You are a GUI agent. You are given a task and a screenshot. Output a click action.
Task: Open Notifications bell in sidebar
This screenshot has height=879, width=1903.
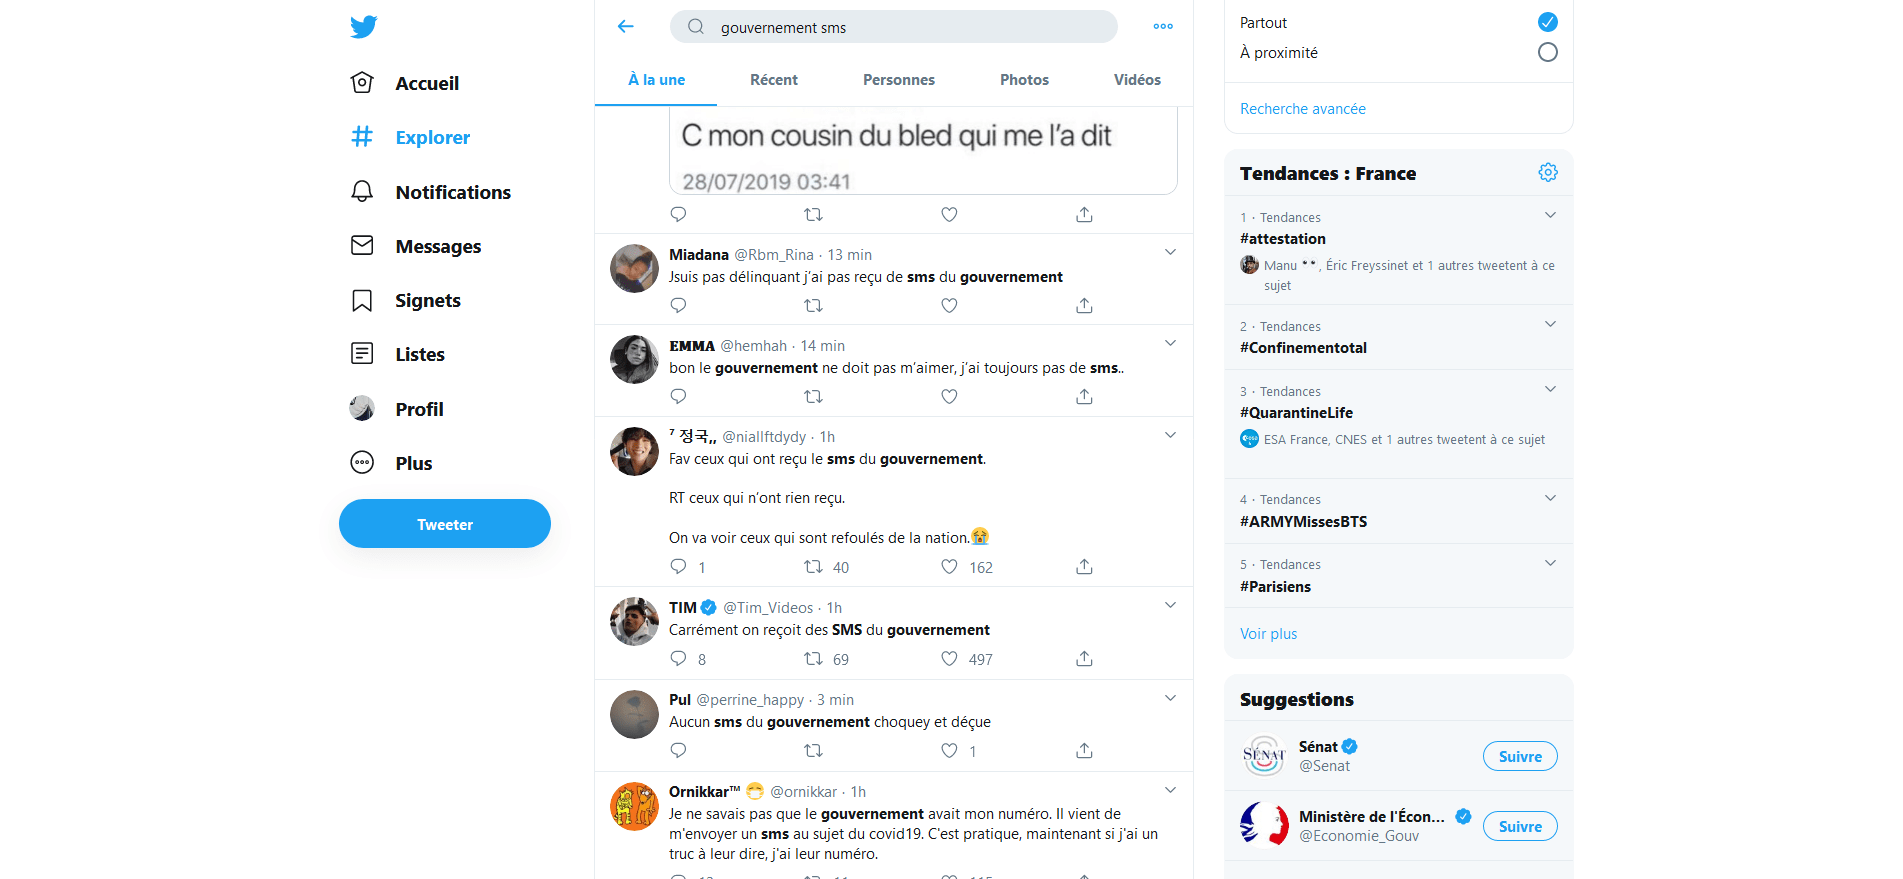430,192
